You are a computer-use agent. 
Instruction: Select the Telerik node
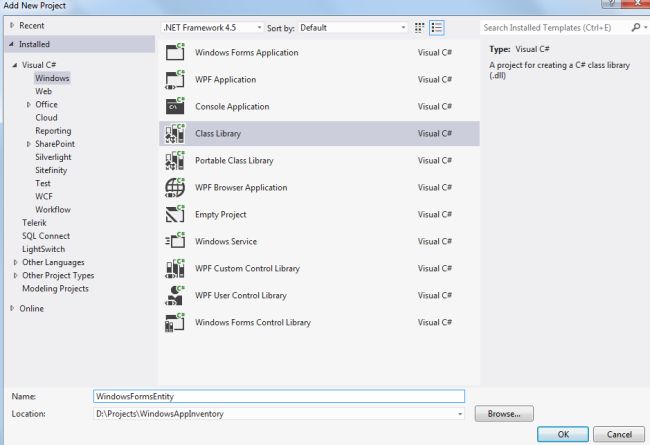[34, 223]
